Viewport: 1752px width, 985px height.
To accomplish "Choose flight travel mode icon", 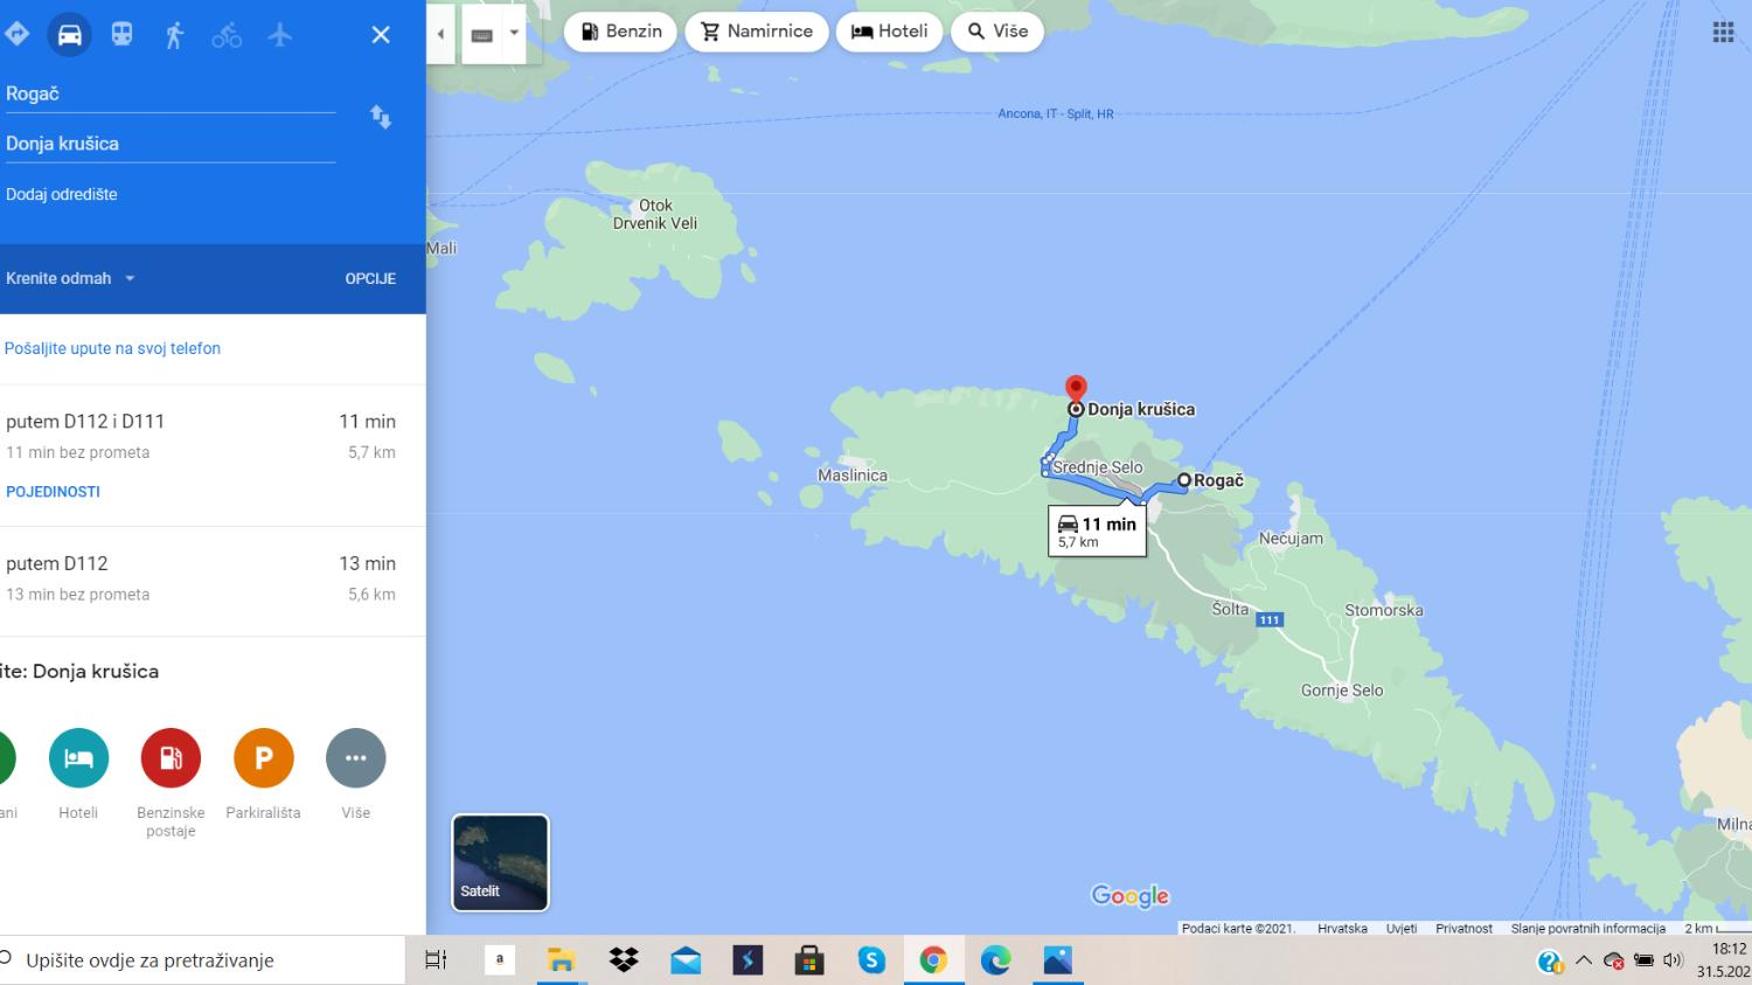I will [x=280, y=34].
